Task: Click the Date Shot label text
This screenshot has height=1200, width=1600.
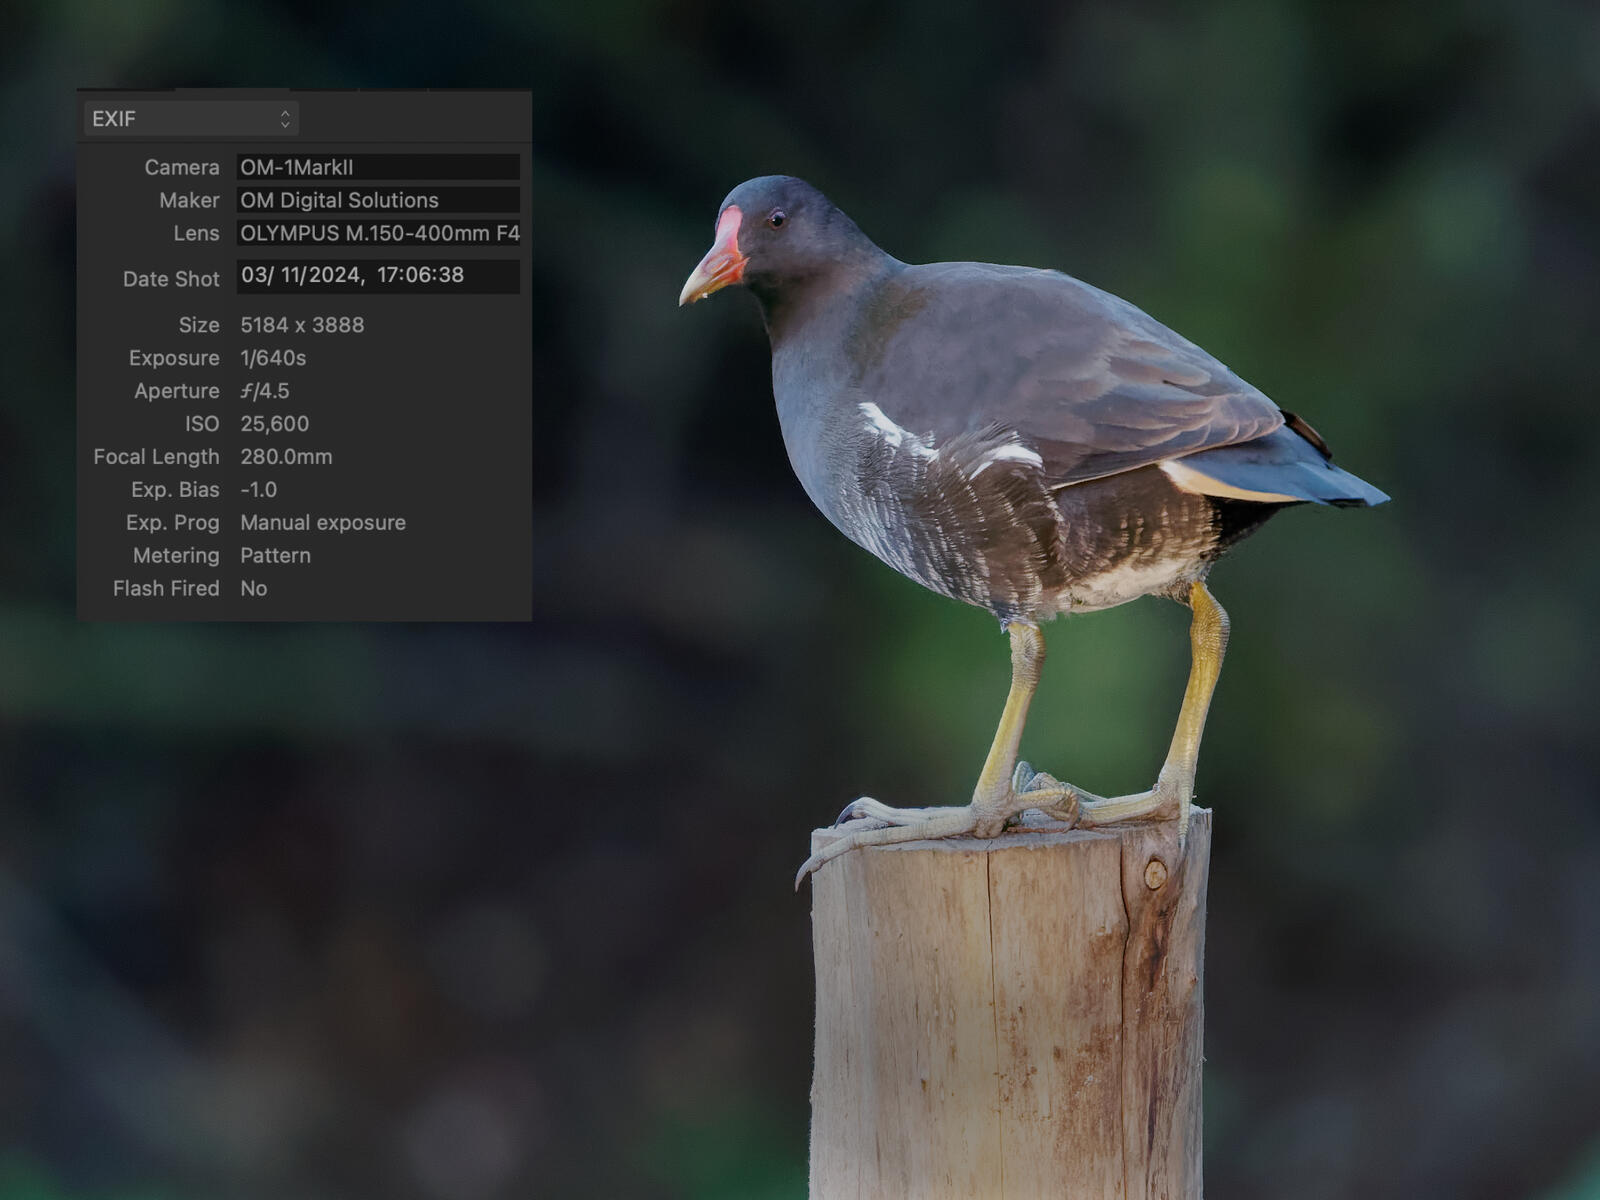Action: click(170, 279)
